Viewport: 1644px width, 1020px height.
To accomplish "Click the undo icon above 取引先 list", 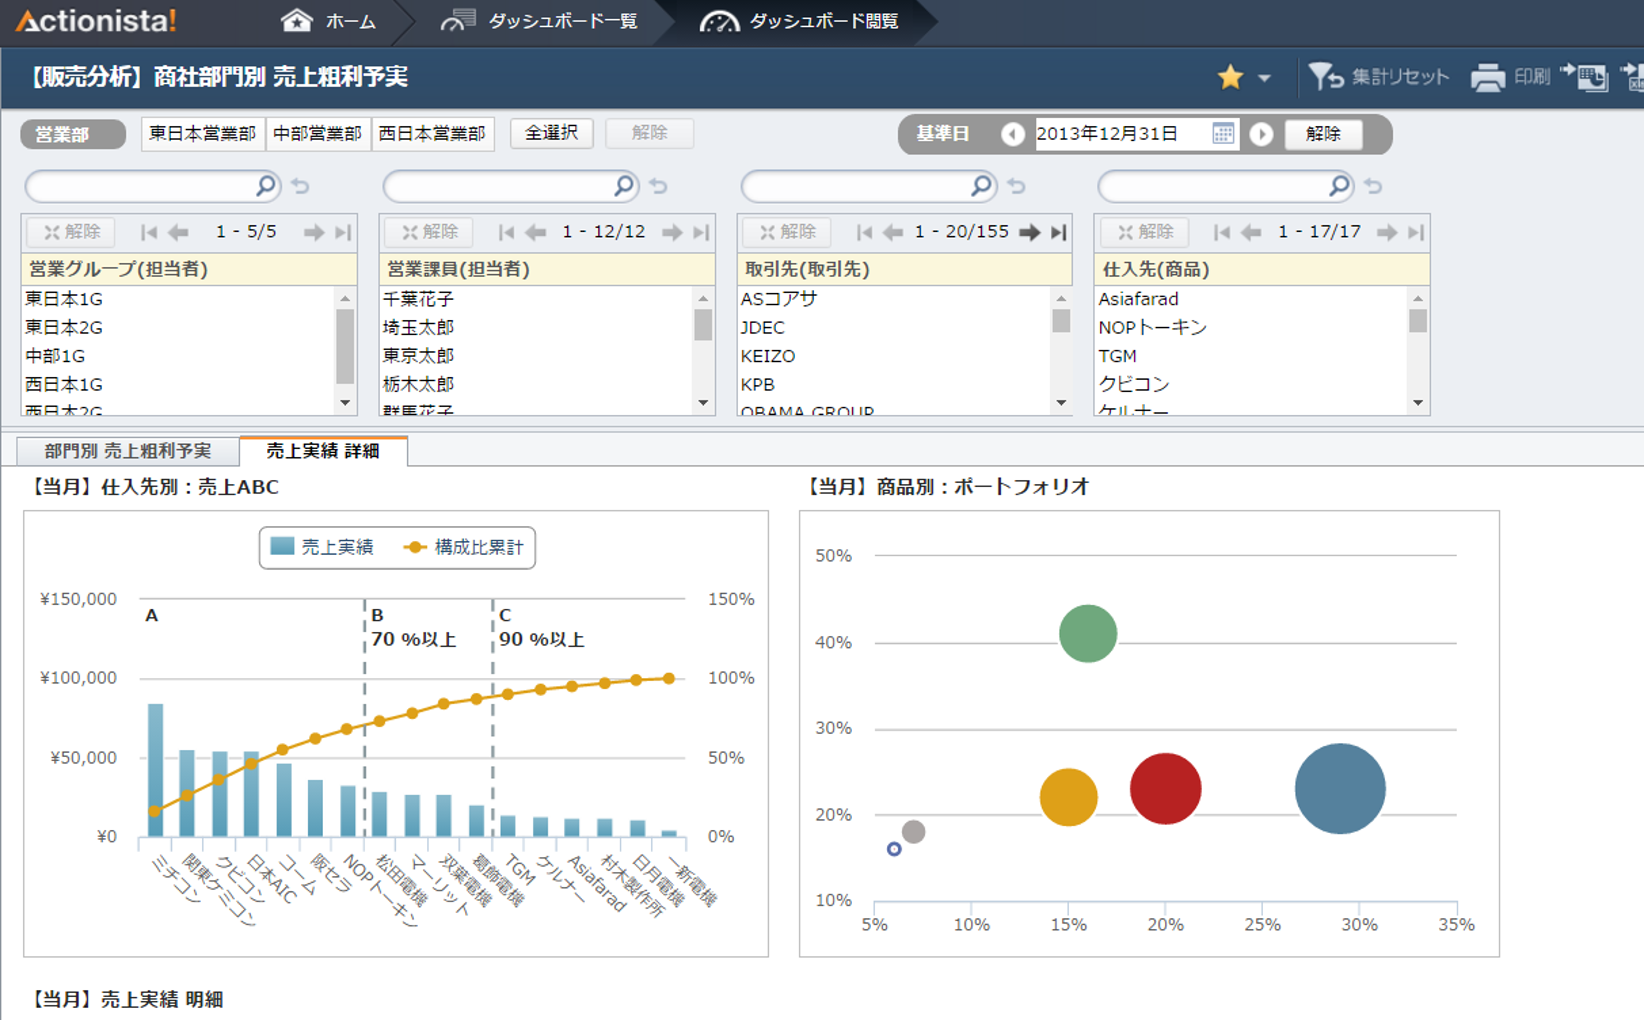I will (x=1016, y=186).
